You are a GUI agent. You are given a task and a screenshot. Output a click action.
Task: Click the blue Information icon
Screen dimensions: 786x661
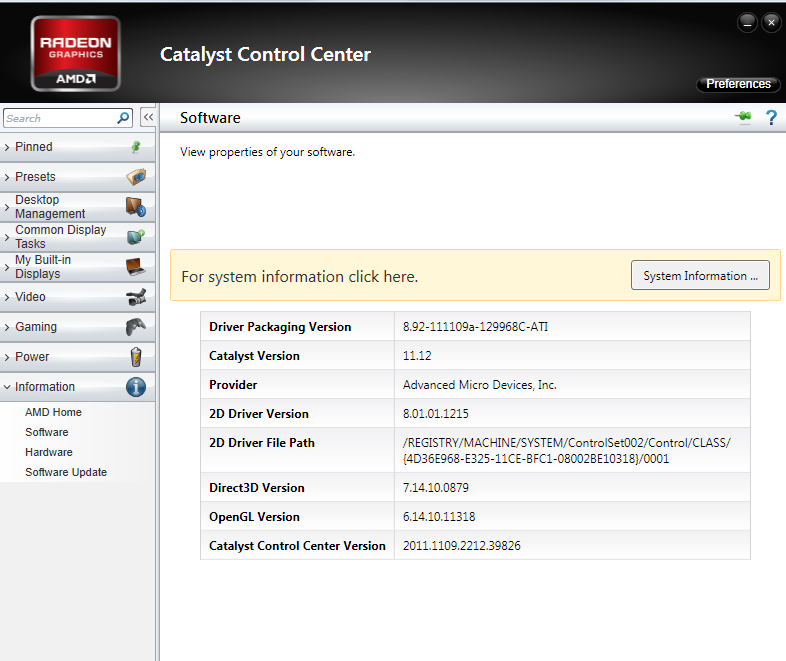coord(136,387)
